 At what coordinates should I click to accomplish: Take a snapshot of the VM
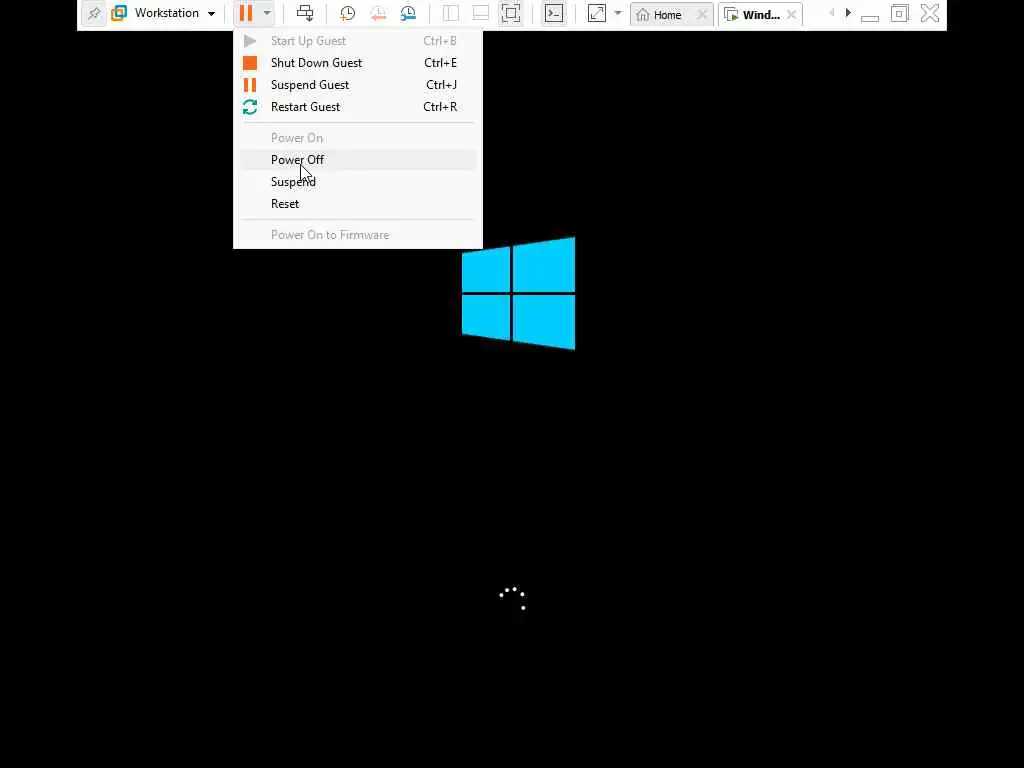347,13
